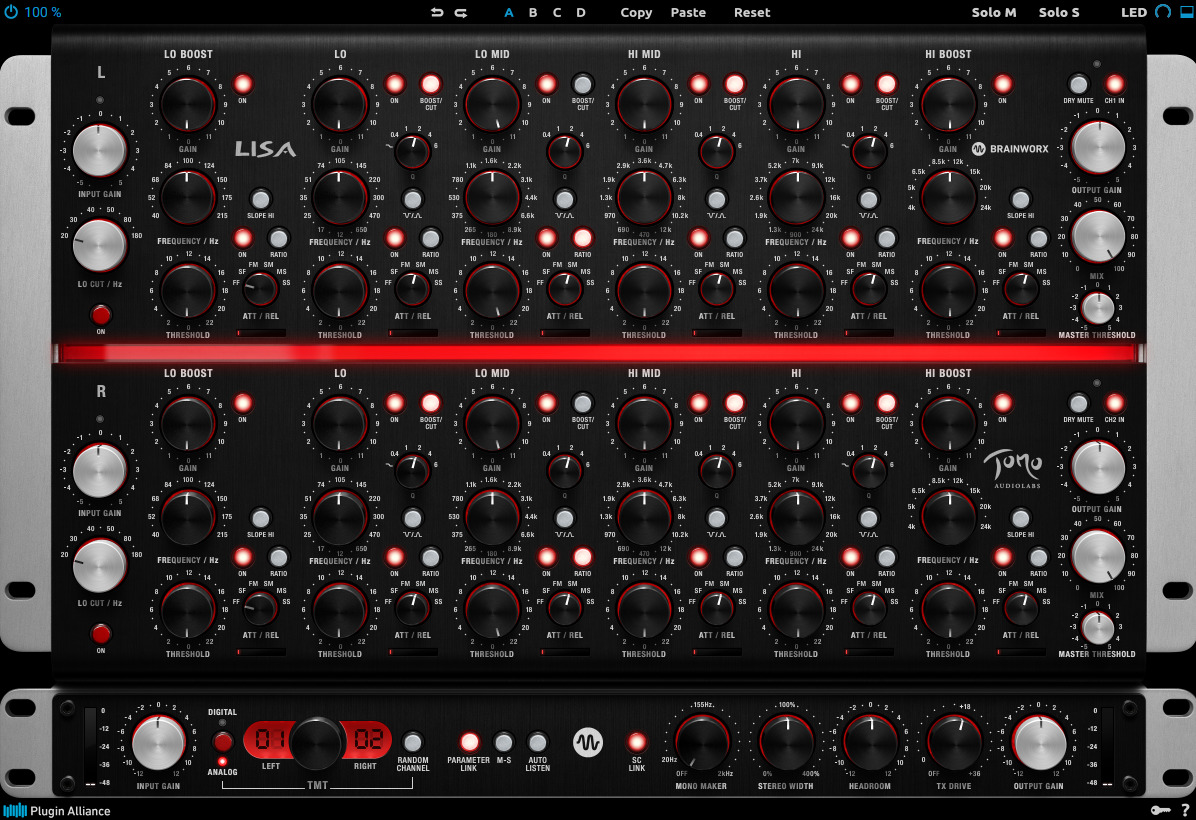Open the 100 % zoom scale selector
1196x820 pixels.
(42, 12)
